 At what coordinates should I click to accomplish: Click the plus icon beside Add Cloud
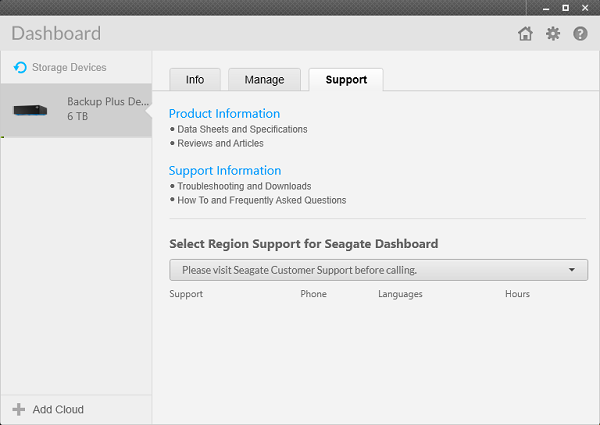[x=18, y=409]
